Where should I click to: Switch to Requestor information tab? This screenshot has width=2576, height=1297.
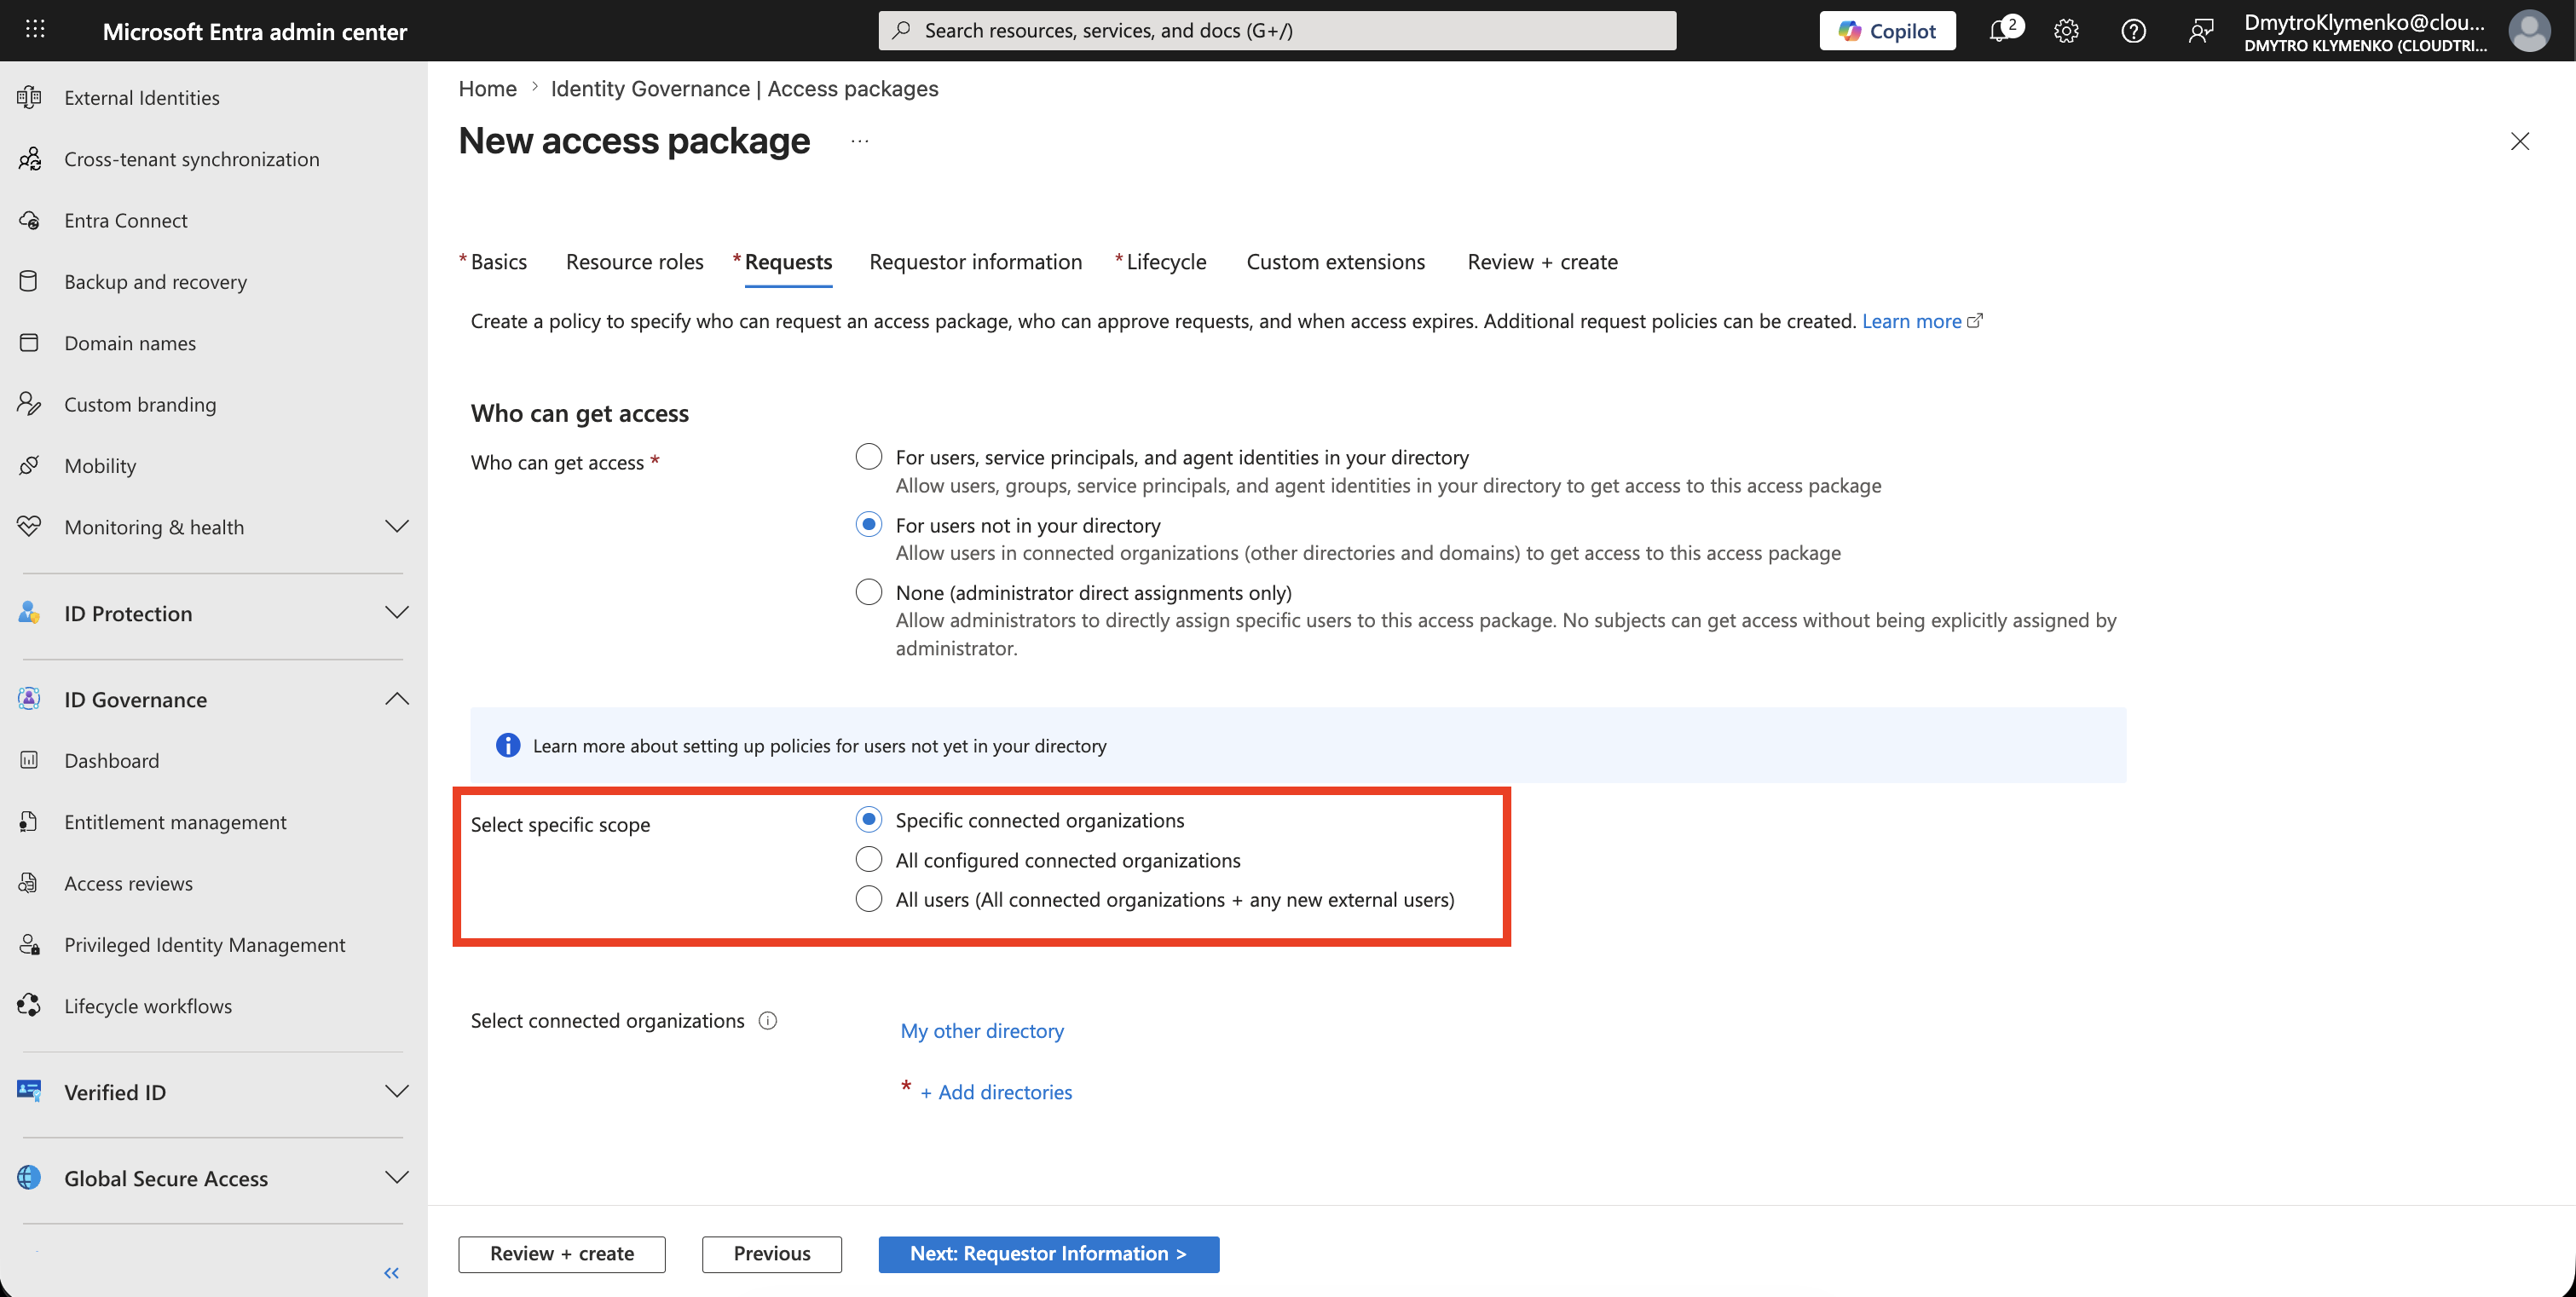coord(975,262)
